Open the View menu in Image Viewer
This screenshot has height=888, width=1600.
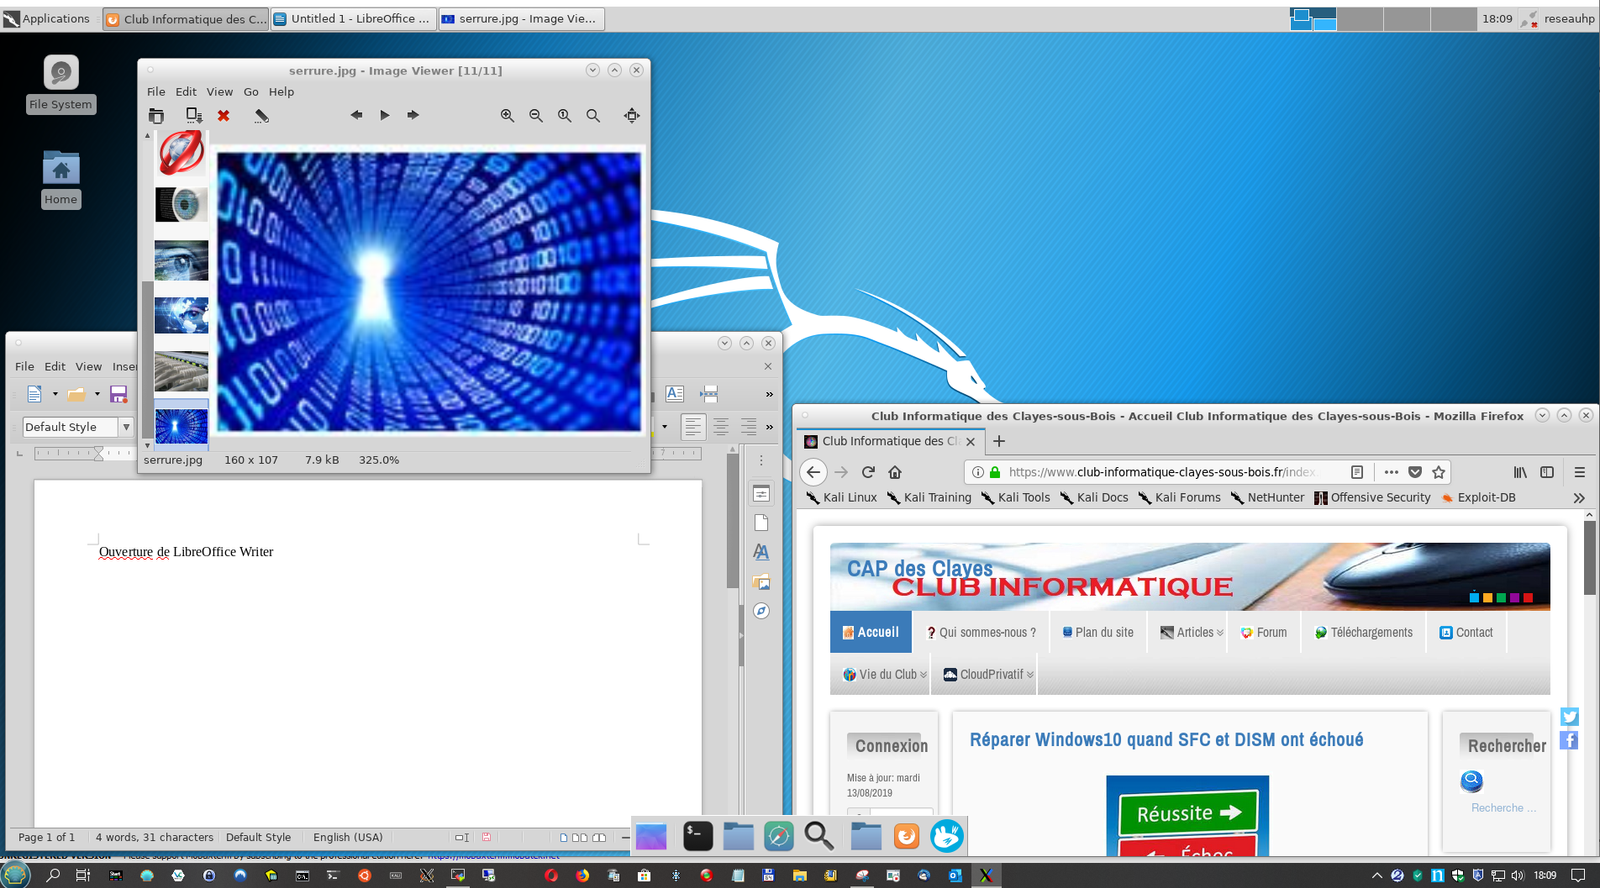(220, 92)
